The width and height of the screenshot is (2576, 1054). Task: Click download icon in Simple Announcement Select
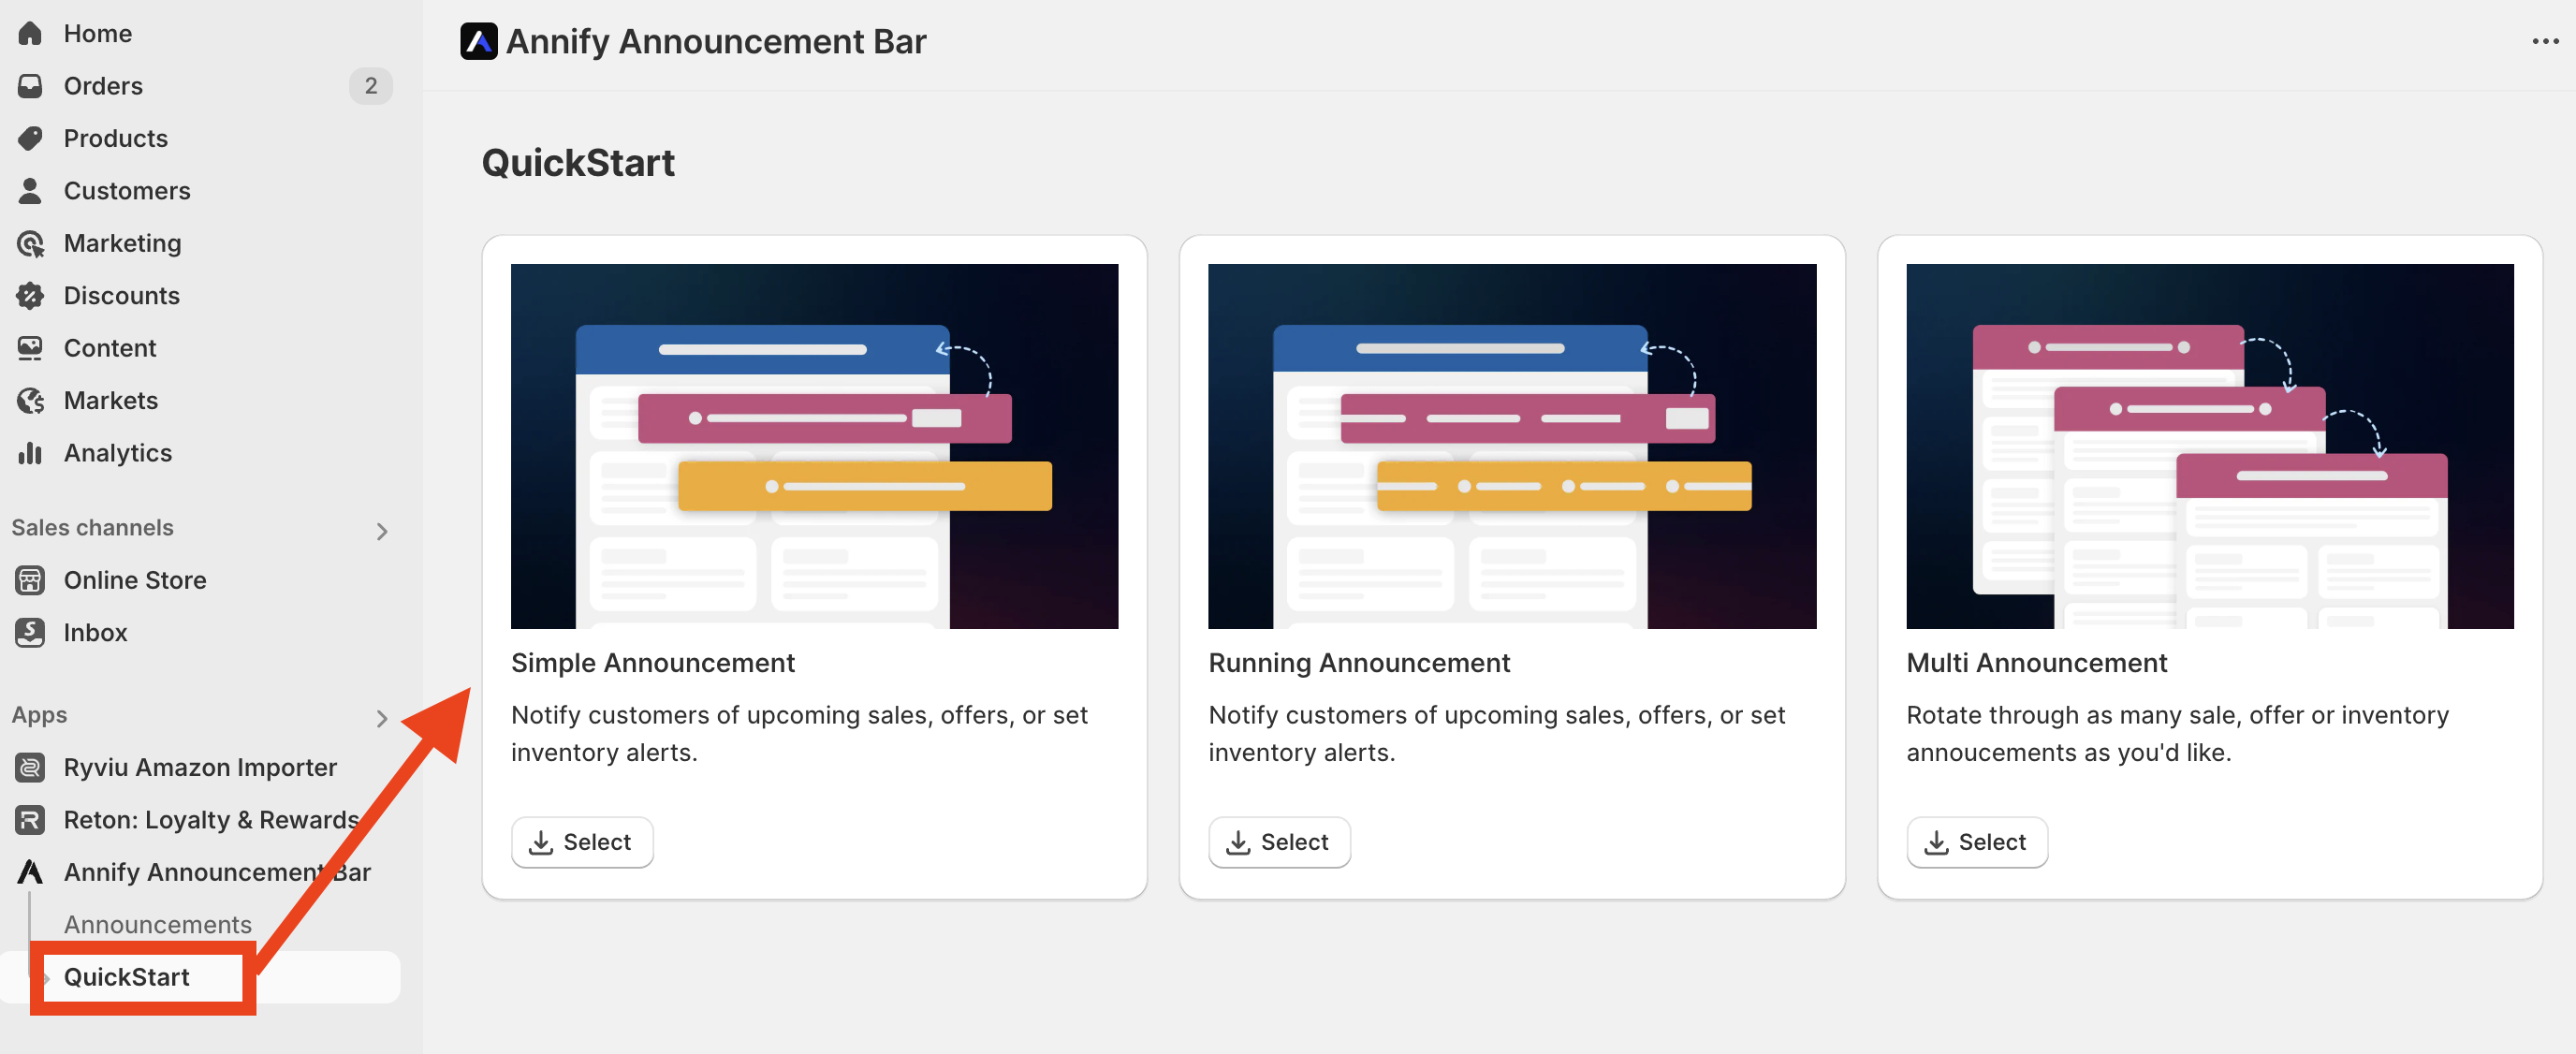tap(541, 842)
